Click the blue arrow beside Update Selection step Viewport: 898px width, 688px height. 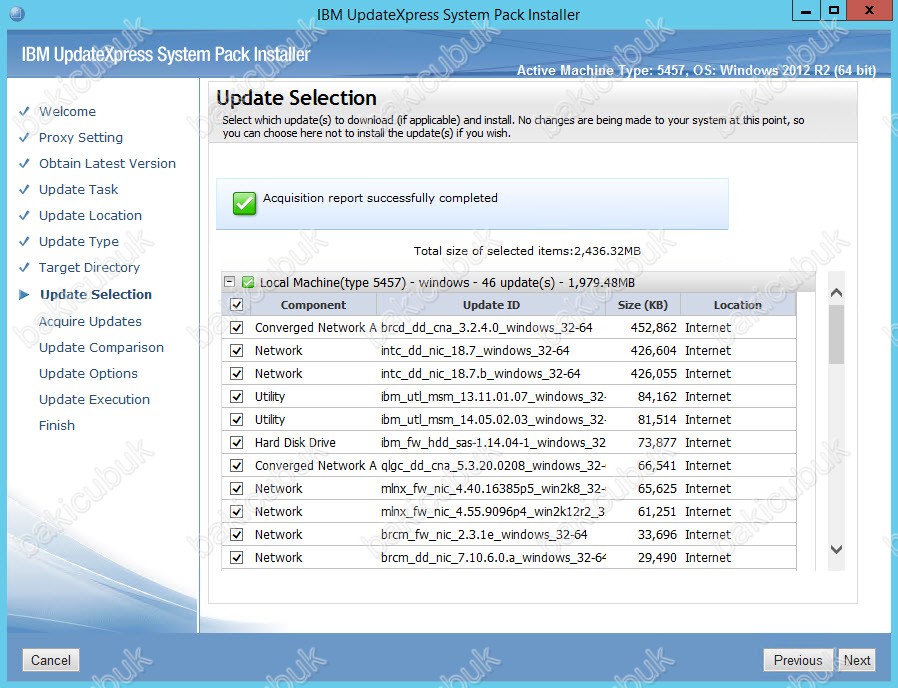24,294
